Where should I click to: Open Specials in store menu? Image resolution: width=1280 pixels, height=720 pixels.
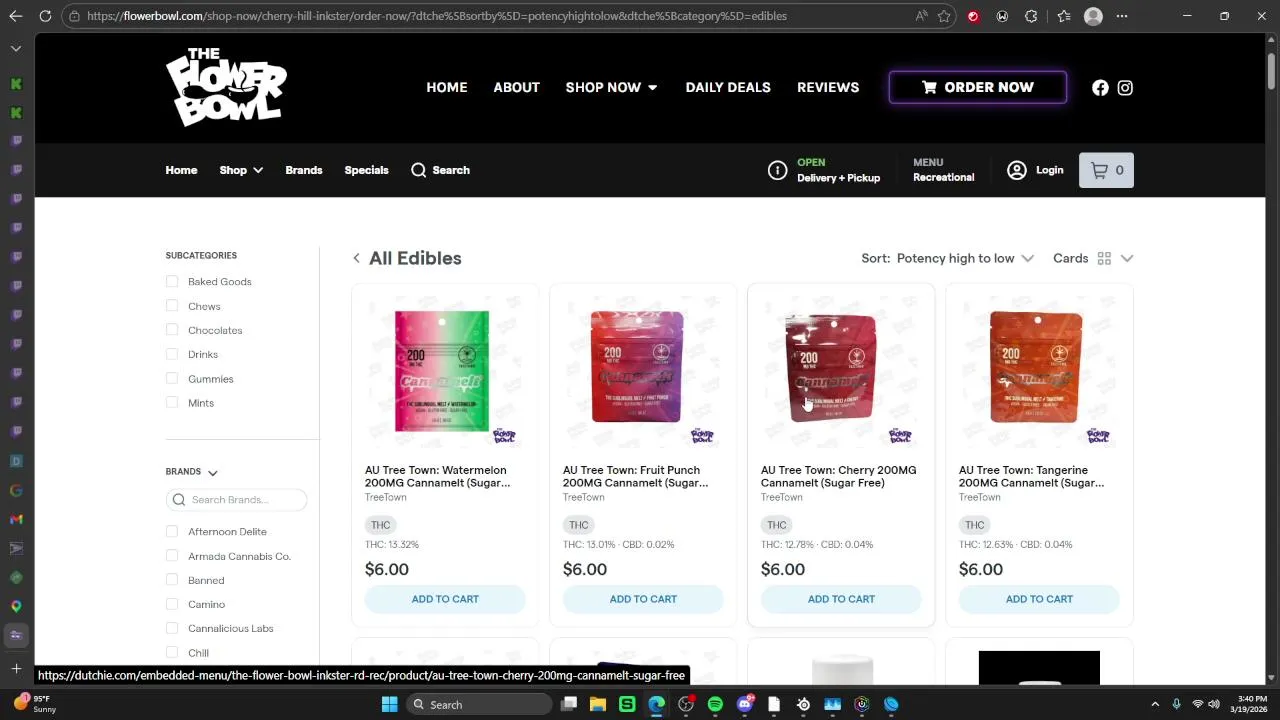[x=366, y=170]
